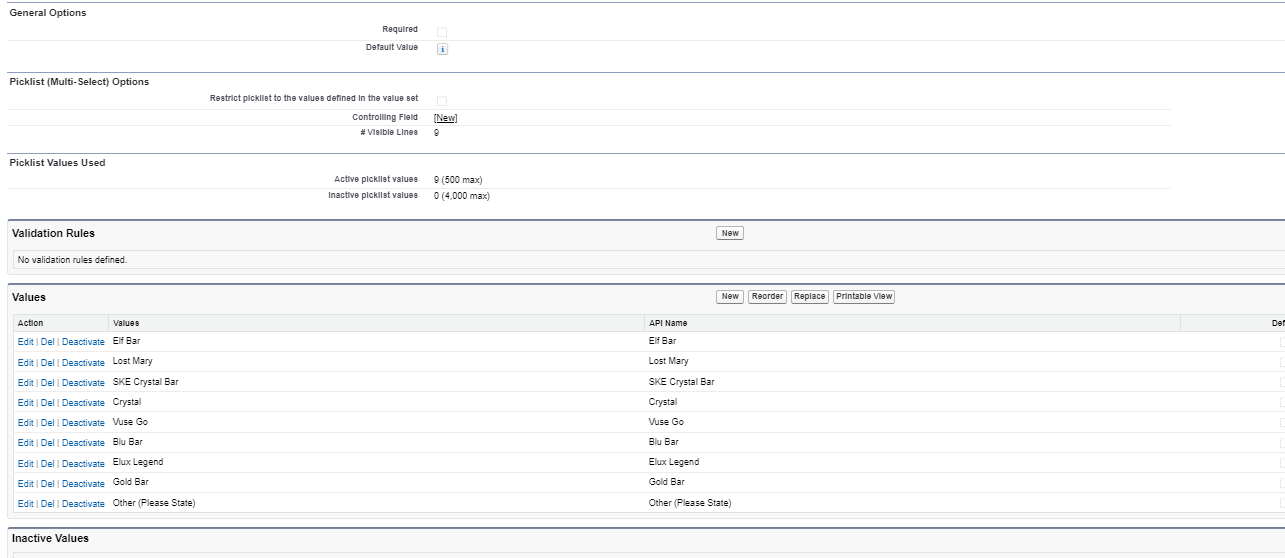Toggle the Required checkbox
This screenshot has width=1285, height=558.
click(442, 32)
